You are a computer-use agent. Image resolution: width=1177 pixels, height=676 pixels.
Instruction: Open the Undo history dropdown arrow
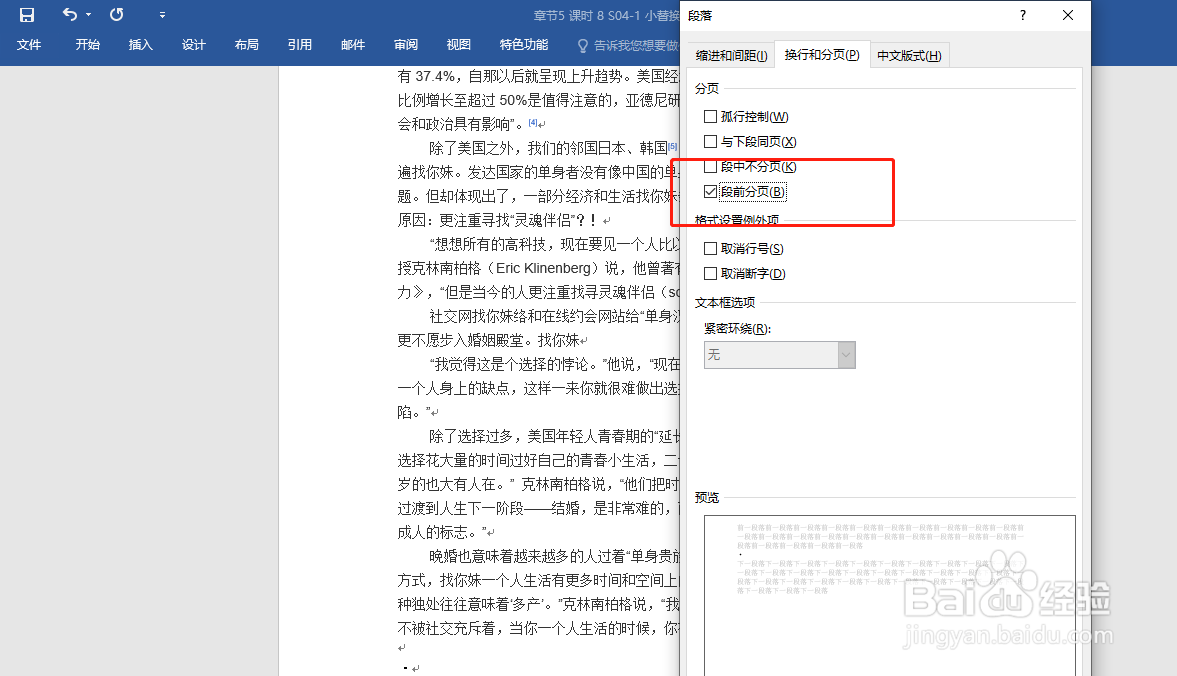(89, 15)
